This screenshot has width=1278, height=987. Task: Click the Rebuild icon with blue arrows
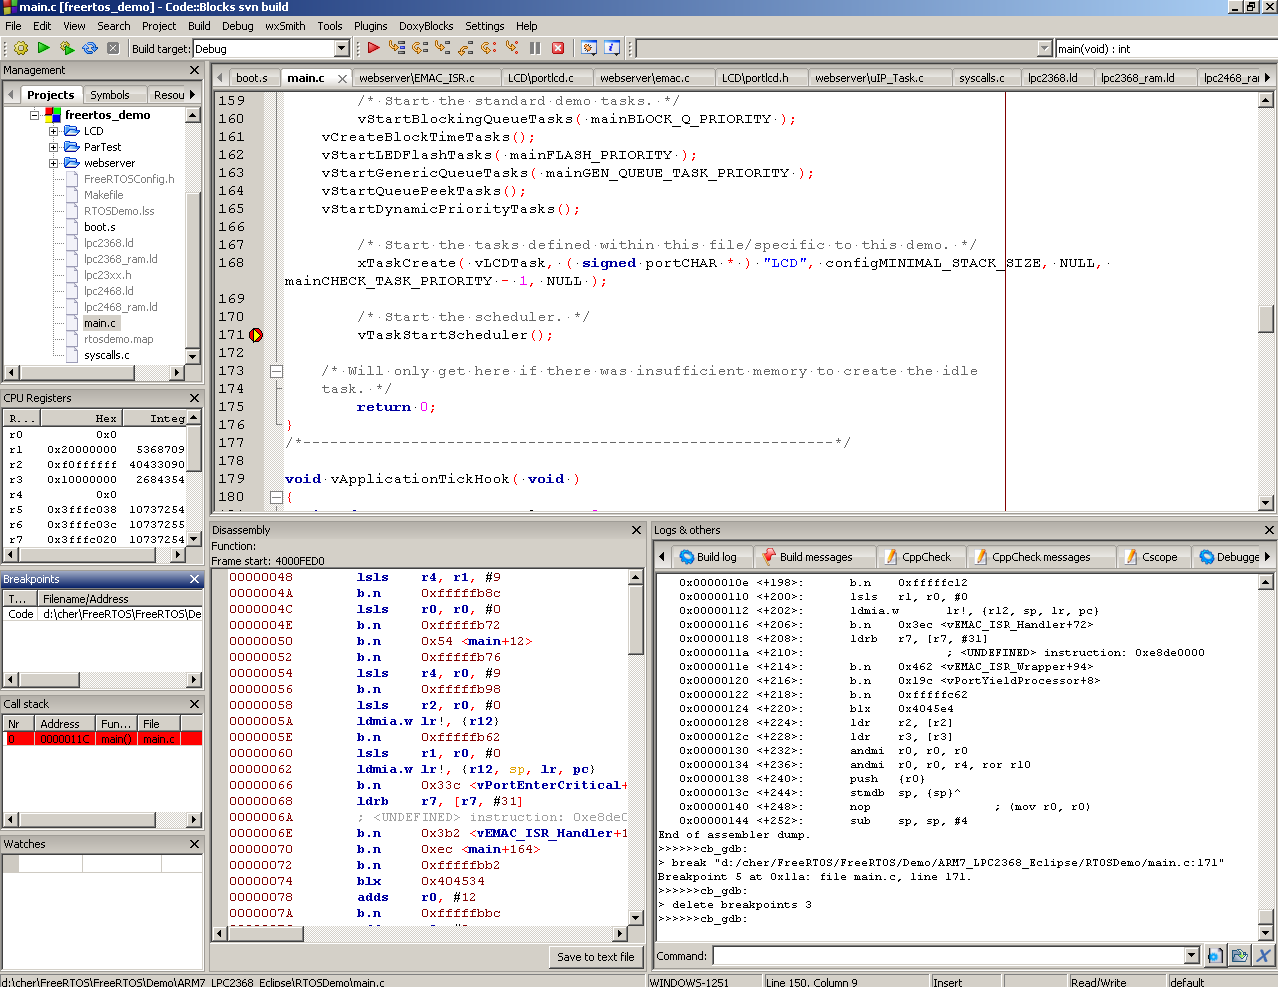click(90, 48)
